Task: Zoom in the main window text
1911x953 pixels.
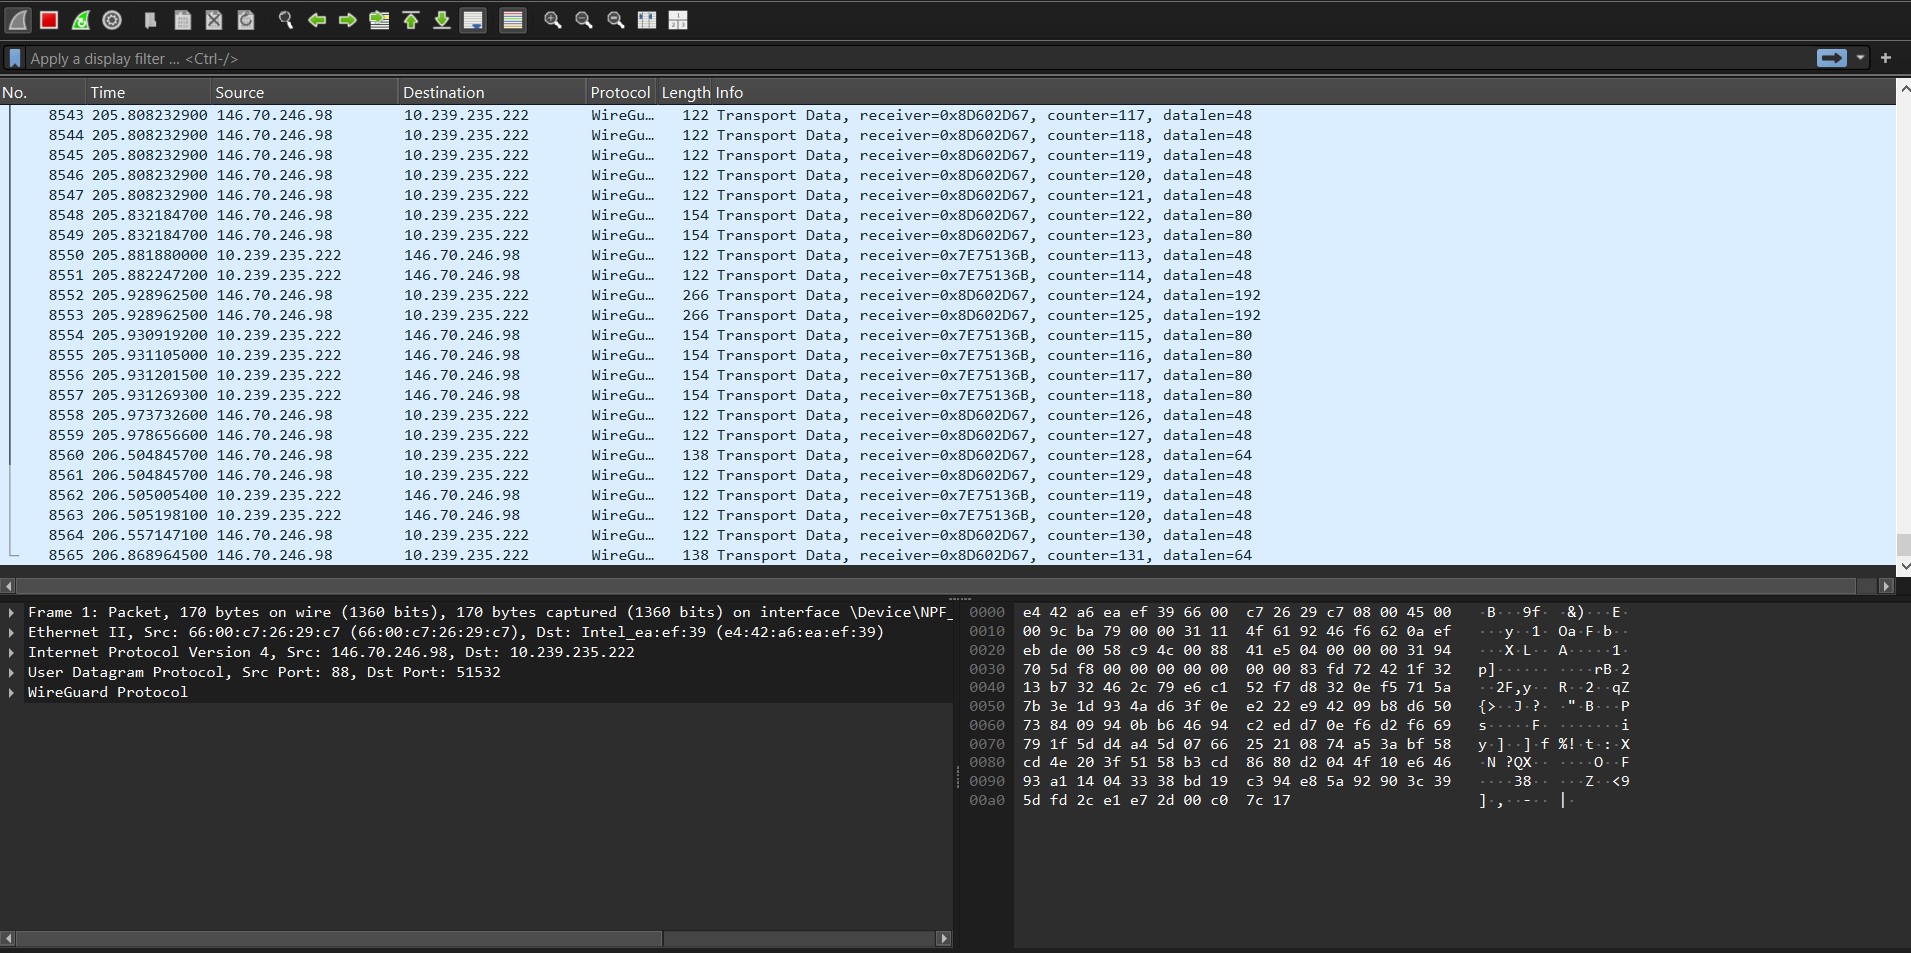Action: tap(552, 20)
